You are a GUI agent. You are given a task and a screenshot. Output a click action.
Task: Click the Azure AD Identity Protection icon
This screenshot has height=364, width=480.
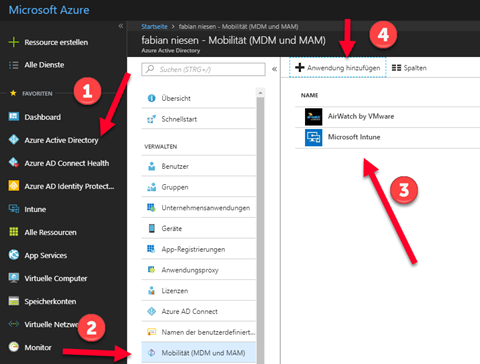[14, 186]
